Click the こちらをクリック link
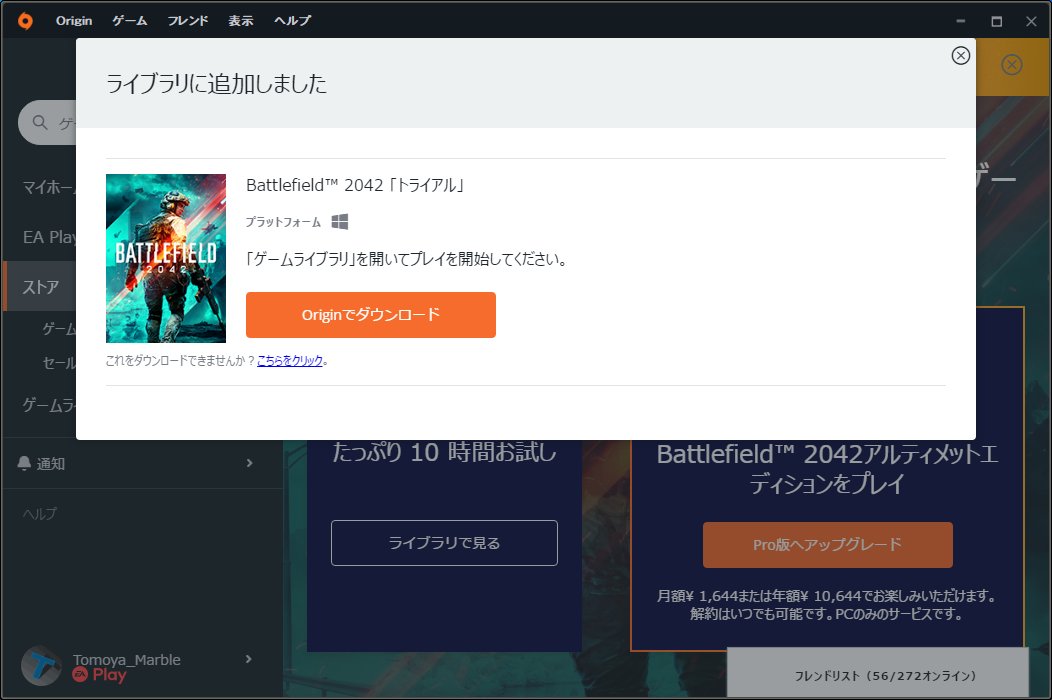This screenshot has width=1052, height=700. pos(290,362)
